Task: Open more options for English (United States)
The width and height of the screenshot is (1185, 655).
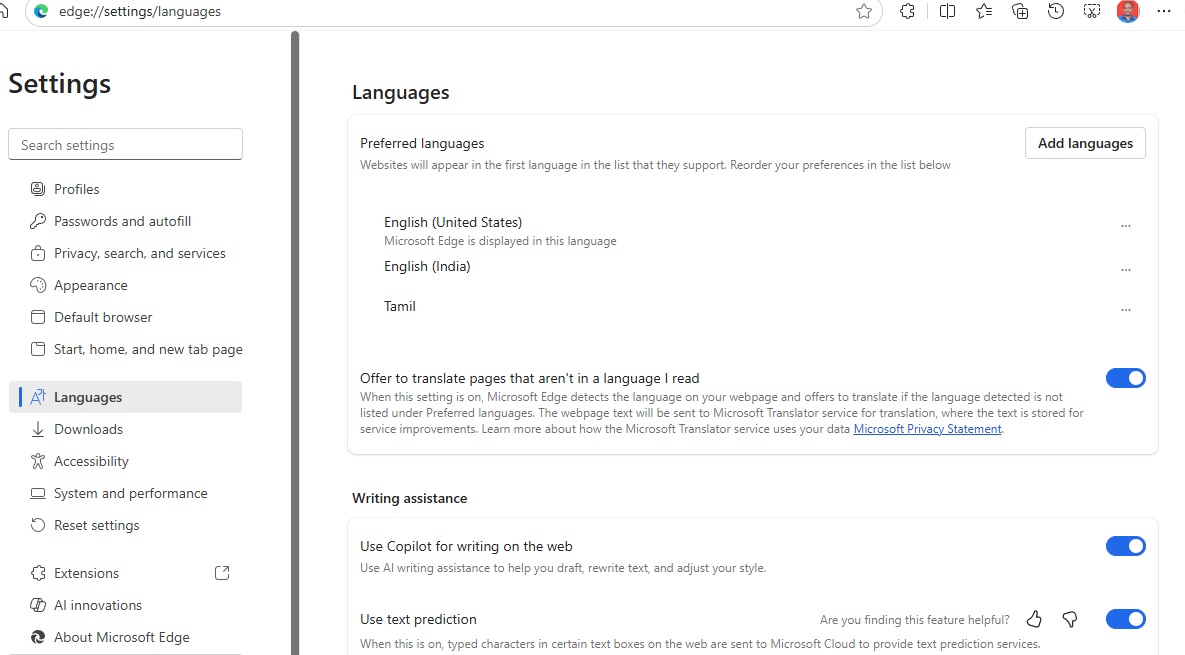Action: point(1126,226)
